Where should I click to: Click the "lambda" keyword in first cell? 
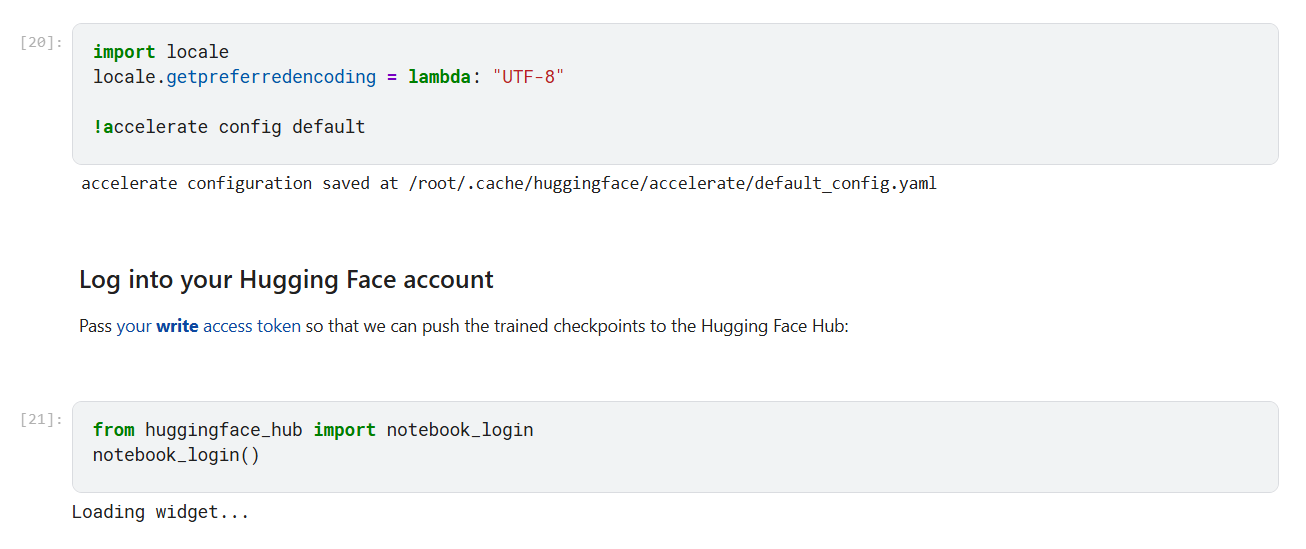[439, 77]
